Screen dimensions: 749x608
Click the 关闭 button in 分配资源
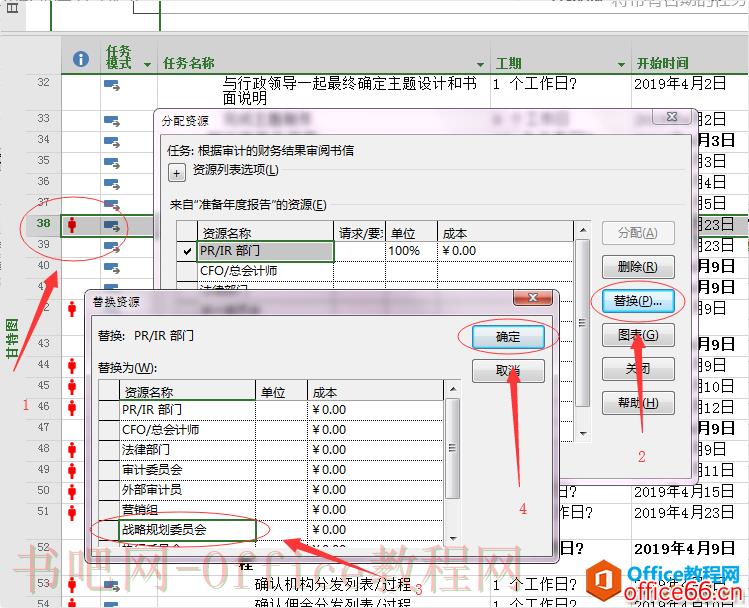coord(638,369)
